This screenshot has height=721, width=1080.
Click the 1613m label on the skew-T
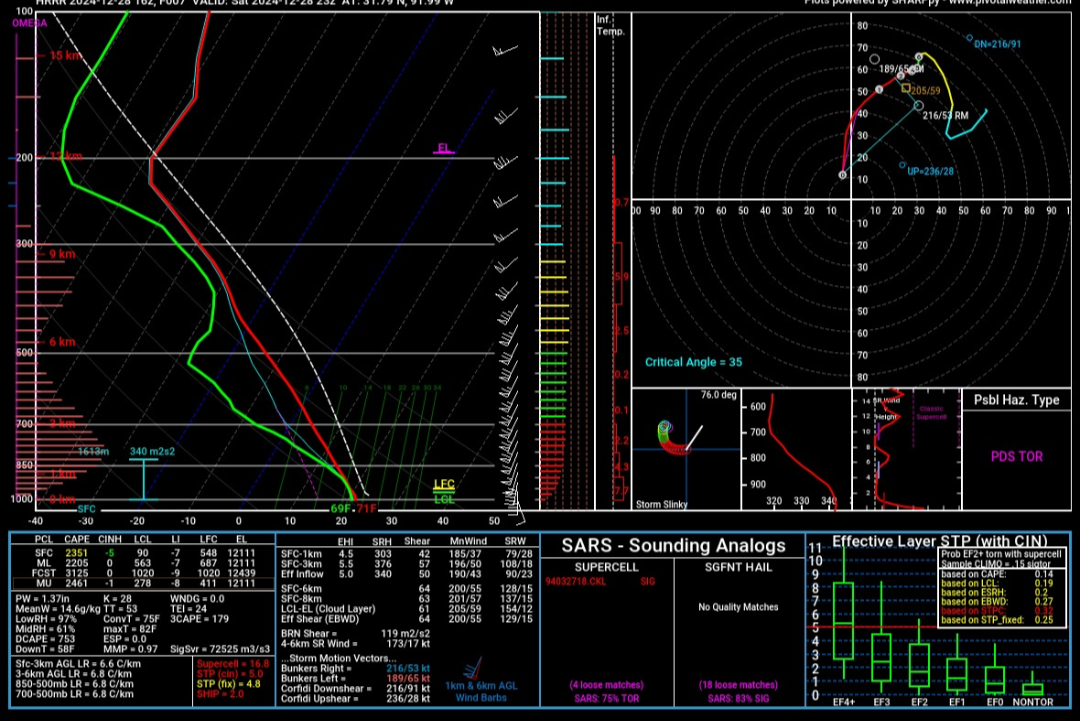coord(94,451)
